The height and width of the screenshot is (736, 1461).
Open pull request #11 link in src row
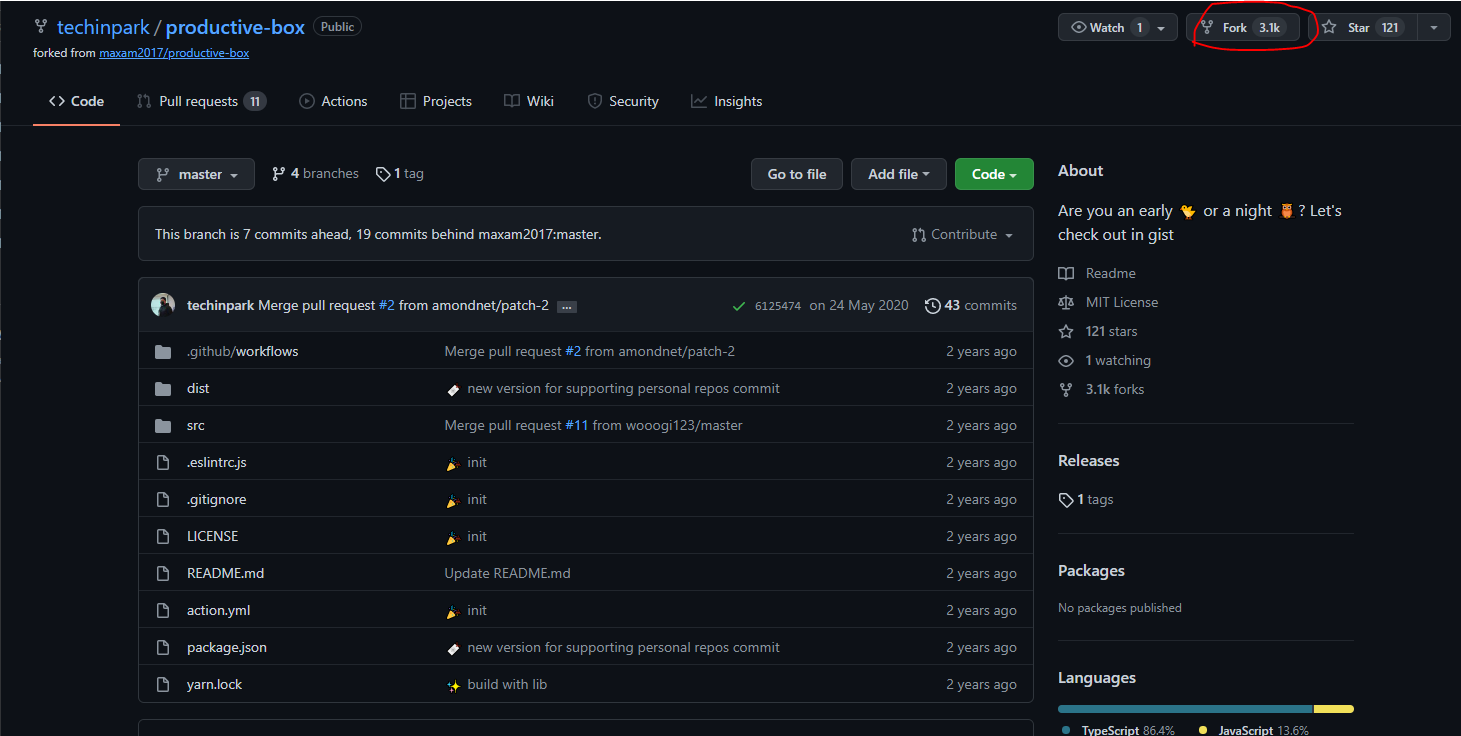click(577, 426)
